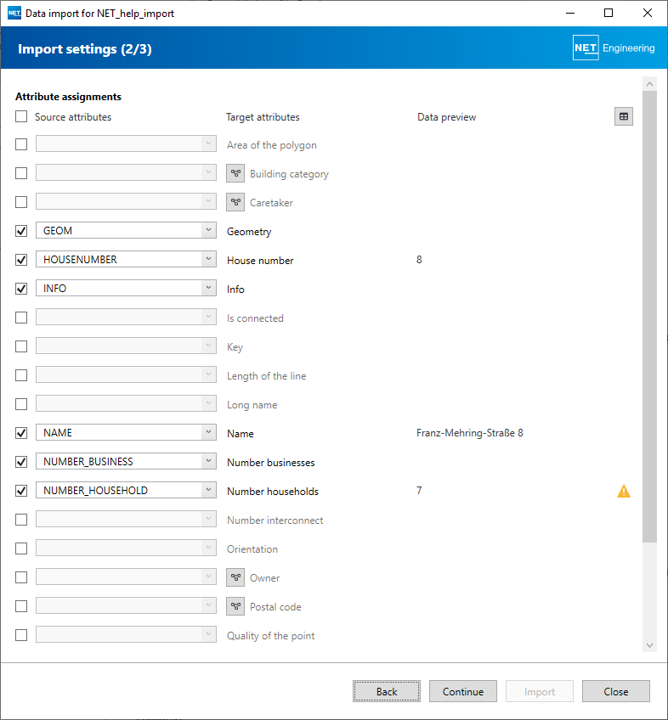
Task: Click the scrollbar down arrow
Action: click(x=650, y=646)
